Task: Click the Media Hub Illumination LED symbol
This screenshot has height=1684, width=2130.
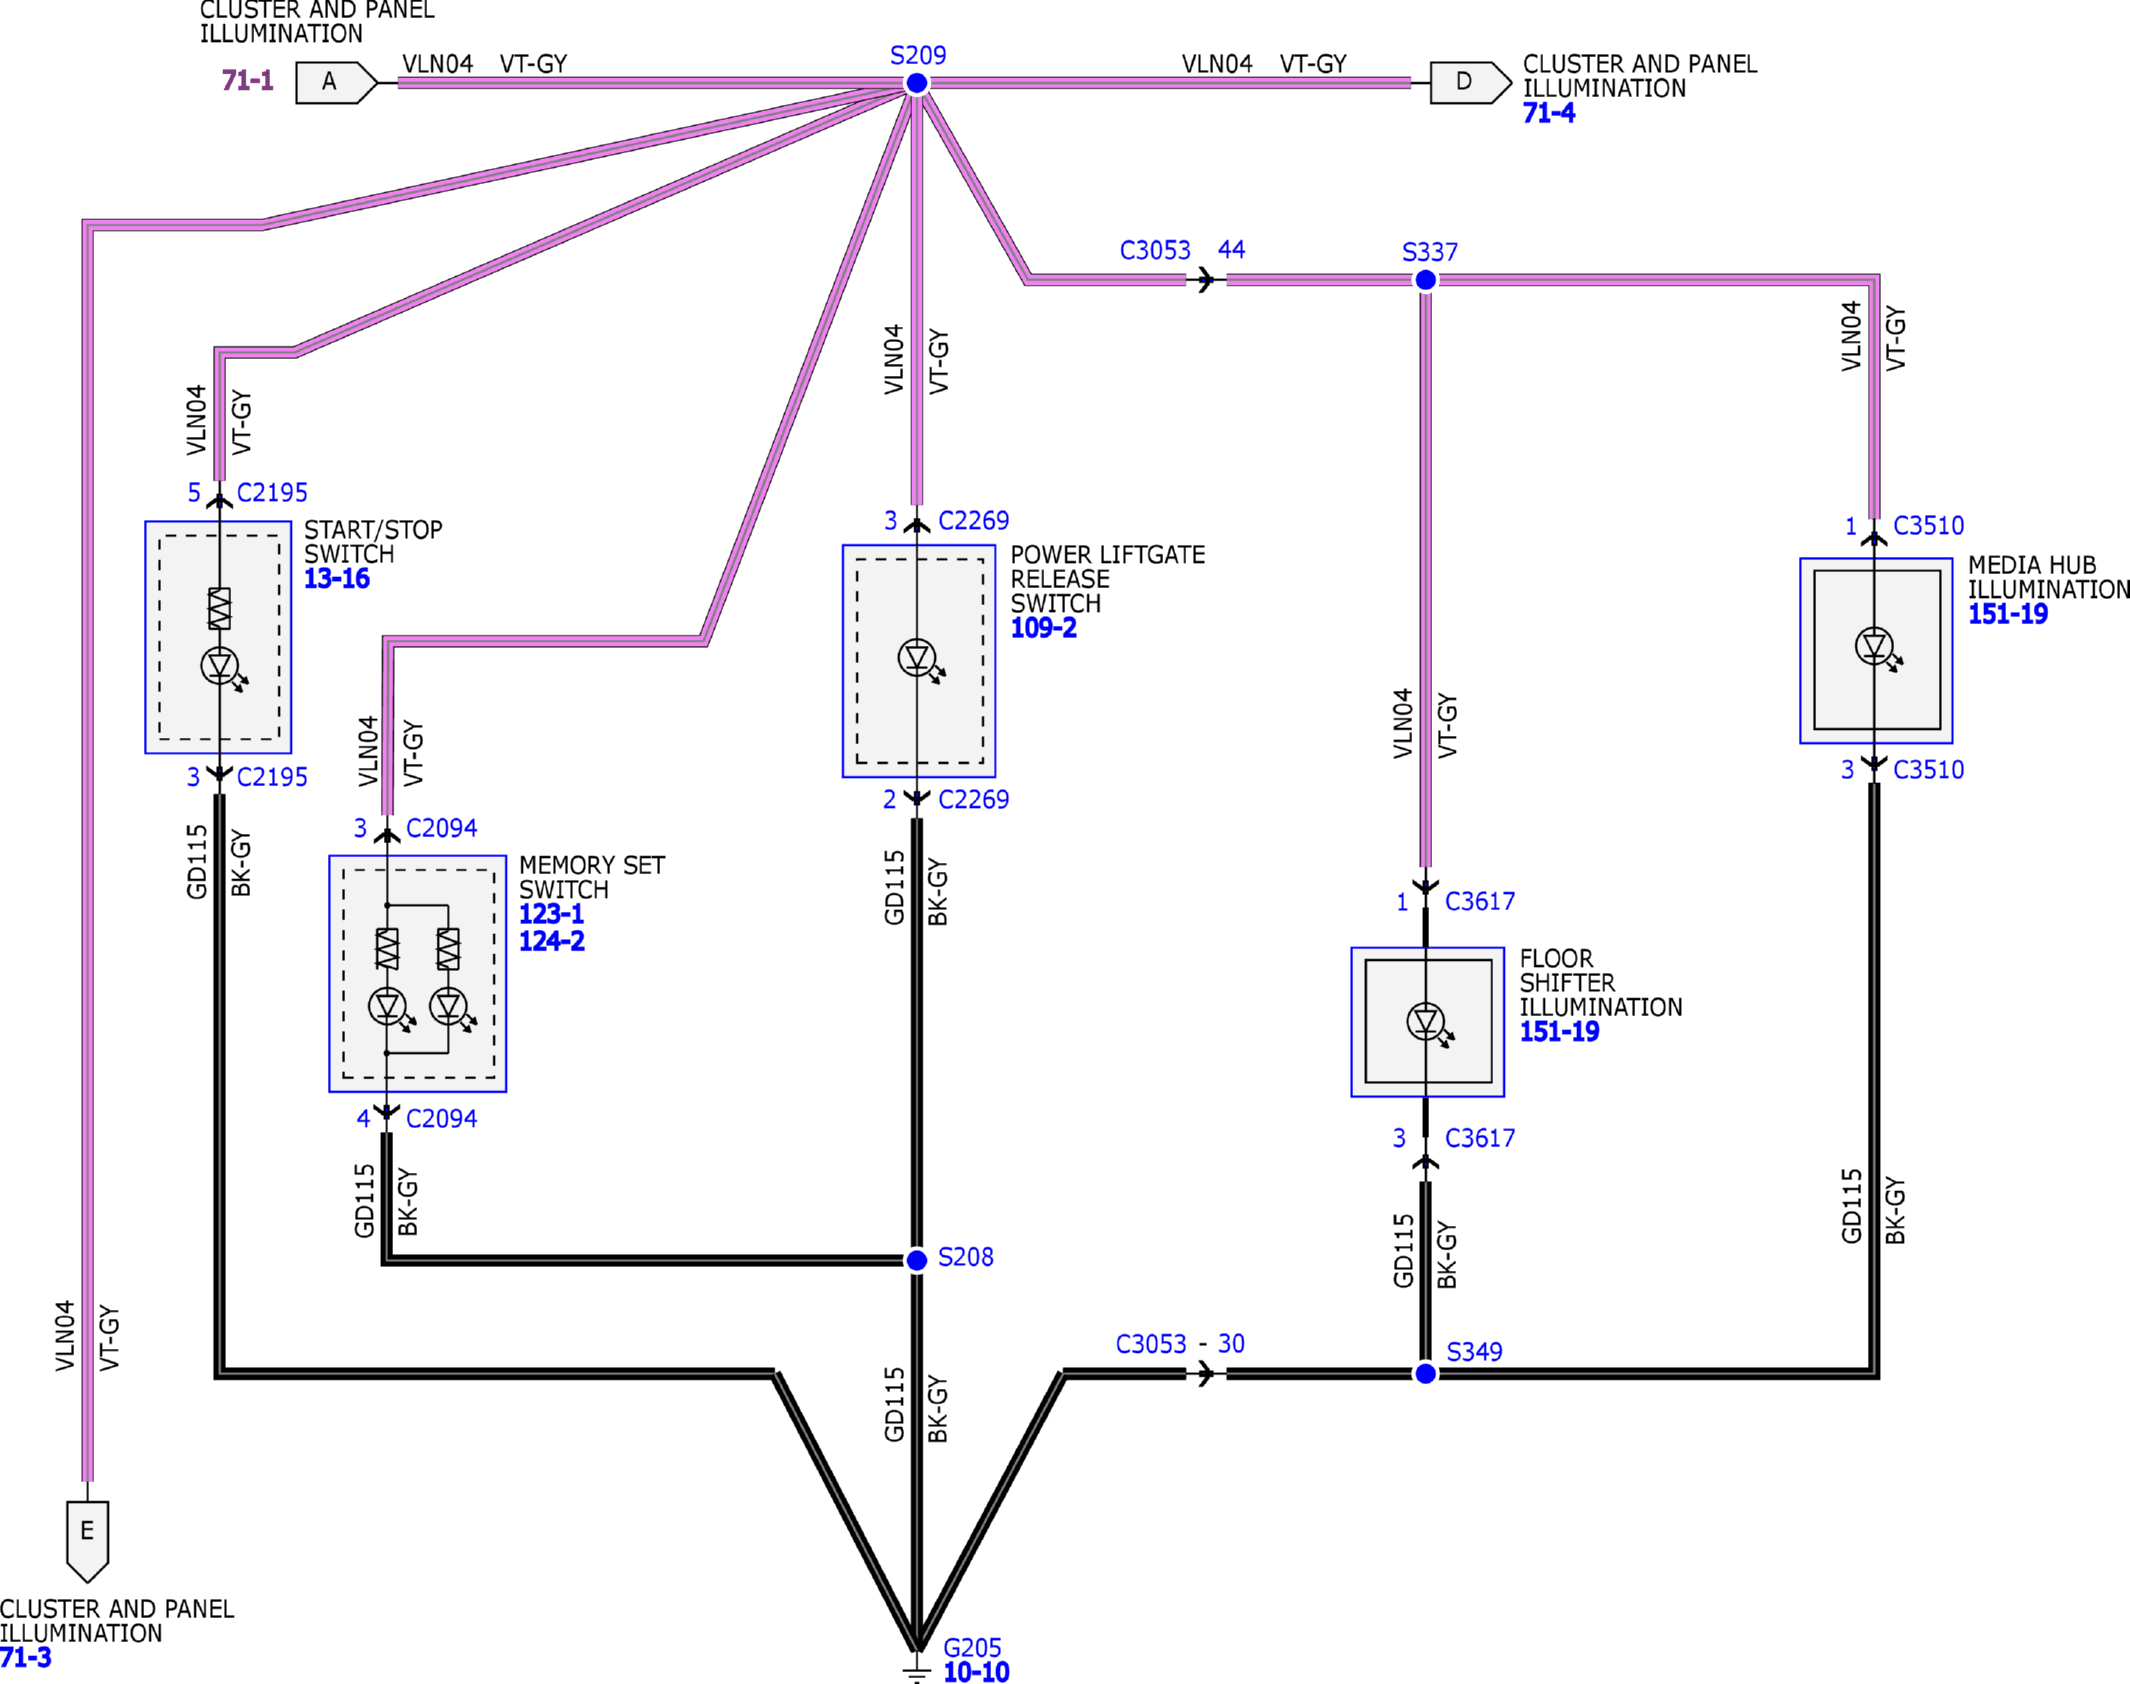Action: coord(1877,648)
